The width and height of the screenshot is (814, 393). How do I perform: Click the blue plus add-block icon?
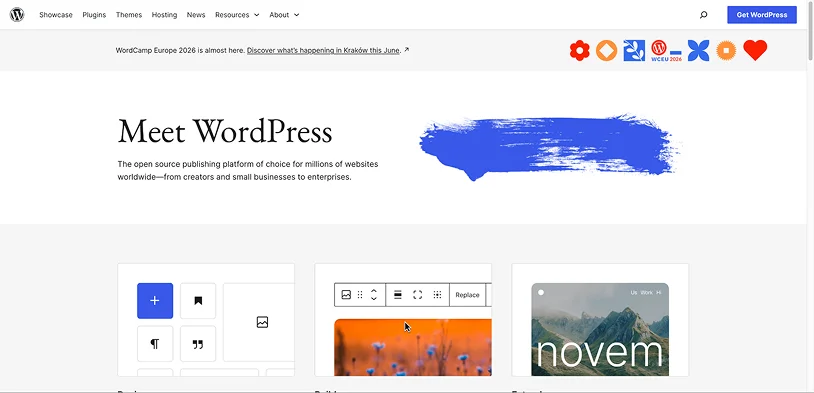point(155,301)
